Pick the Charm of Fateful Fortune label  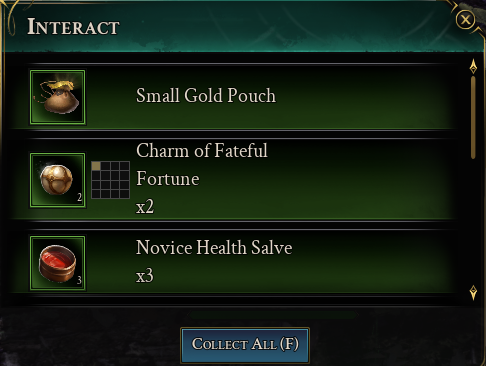[x=202, y=164]
